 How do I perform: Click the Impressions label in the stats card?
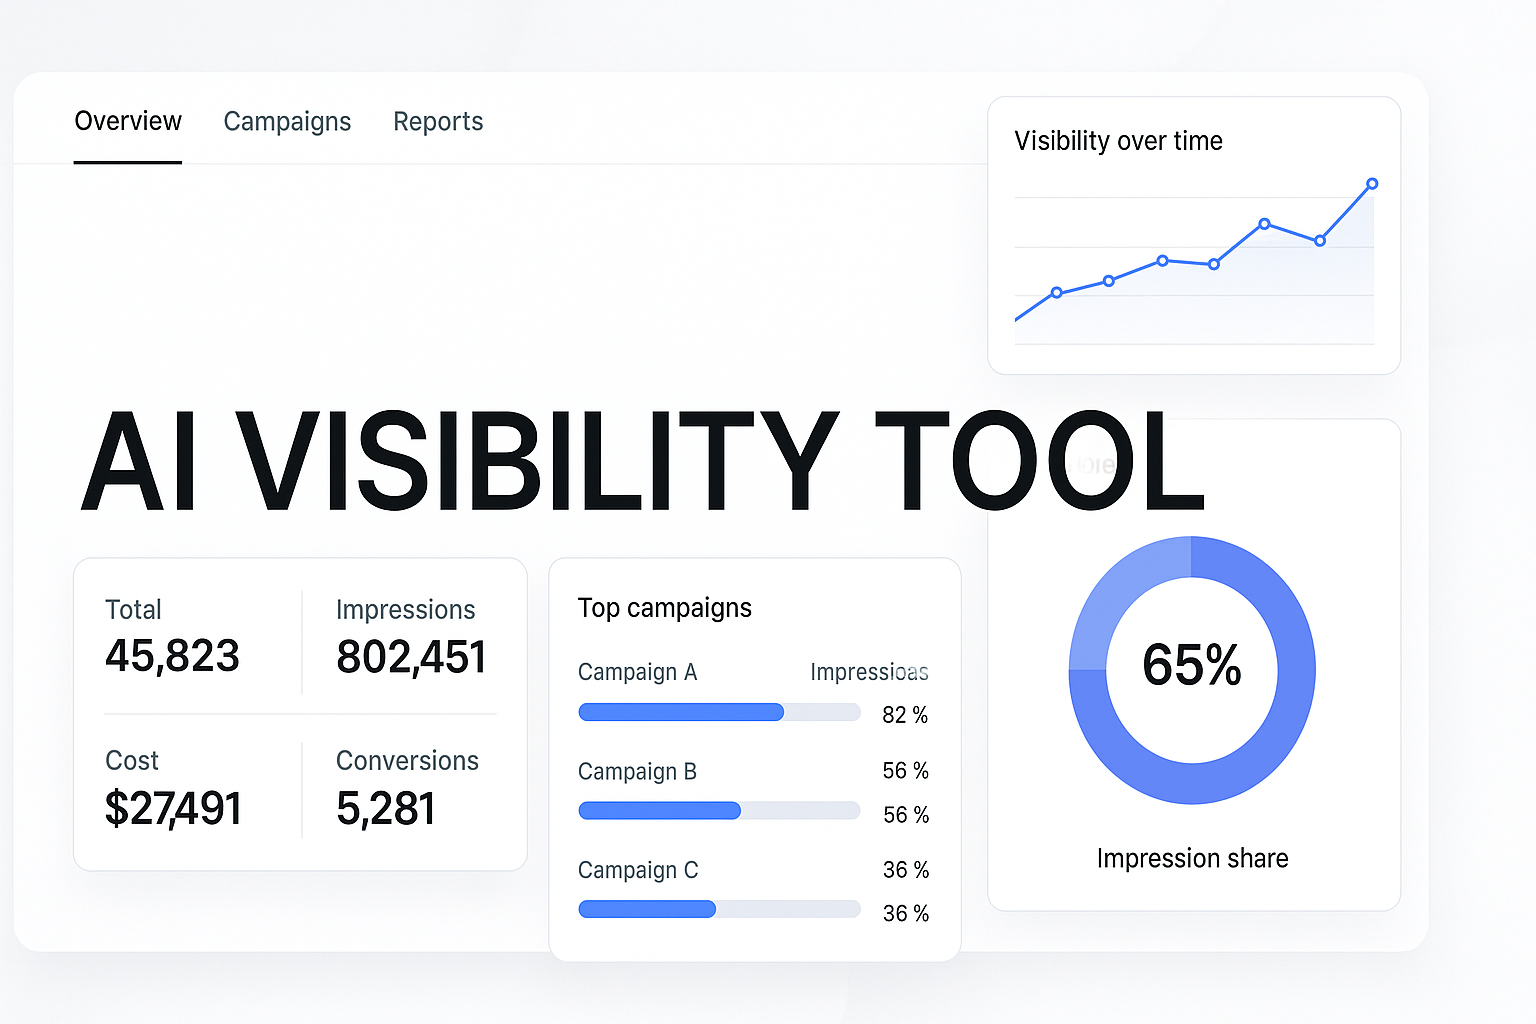(405, 610)
